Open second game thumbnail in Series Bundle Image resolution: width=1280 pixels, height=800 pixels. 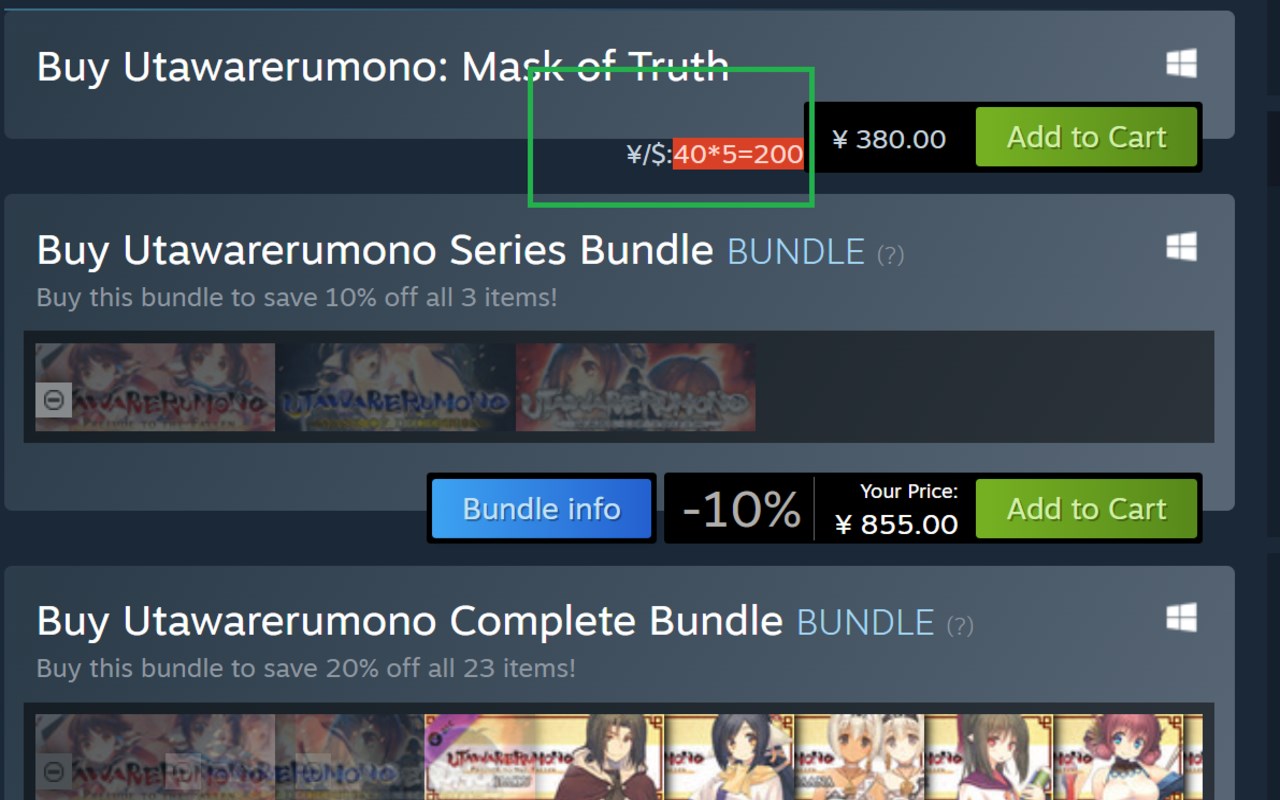click(395, 388)
